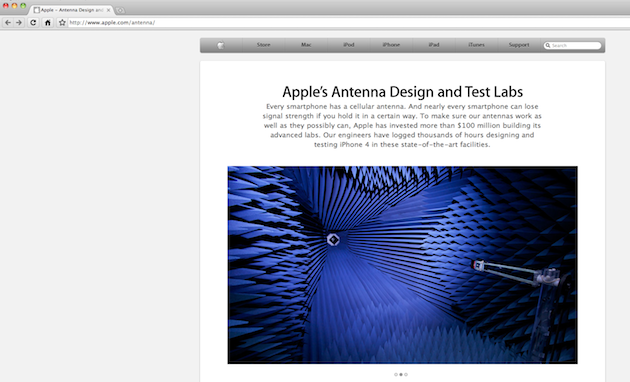Screen dimensions: 630x382
Task: Go back with the browser back arrow
Action: click(8, 22)
